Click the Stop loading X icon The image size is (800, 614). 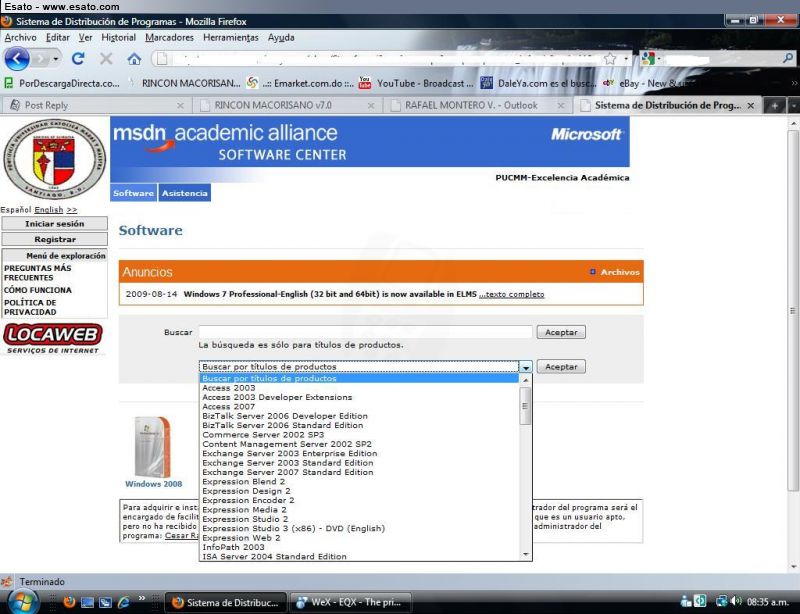coord(106,59)
